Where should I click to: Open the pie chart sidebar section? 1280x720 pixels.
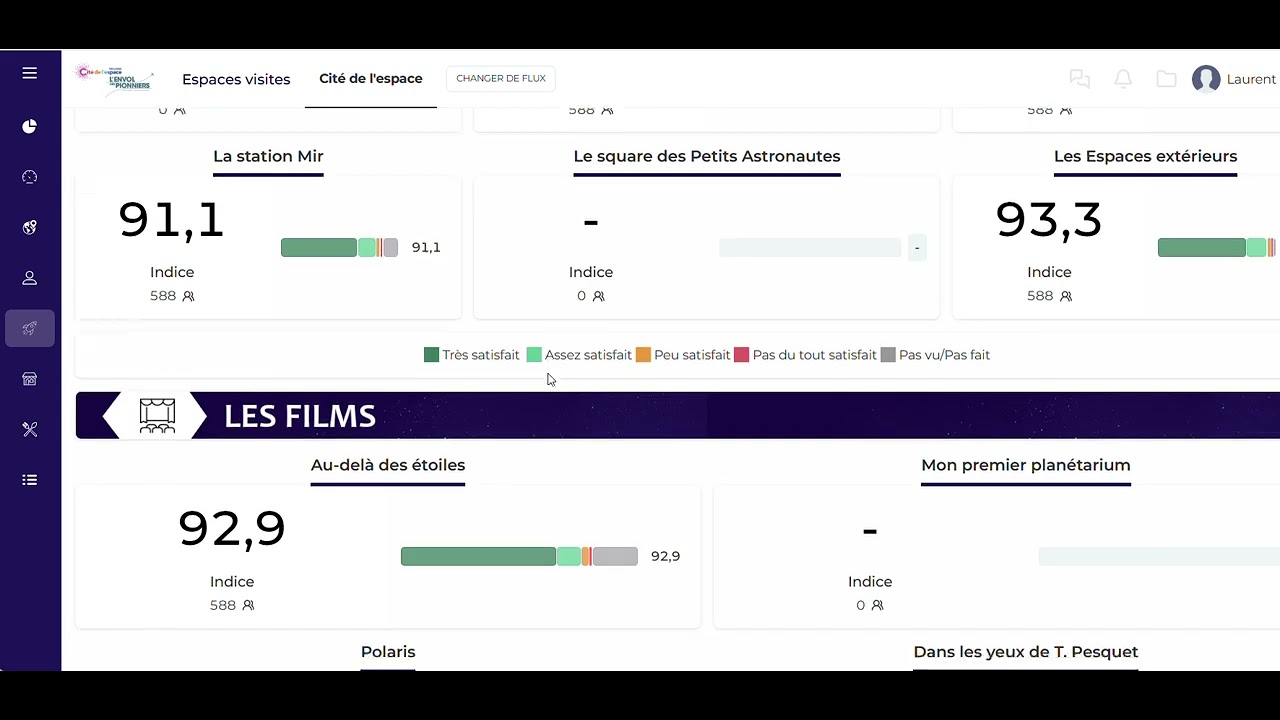tap(30, 126)
